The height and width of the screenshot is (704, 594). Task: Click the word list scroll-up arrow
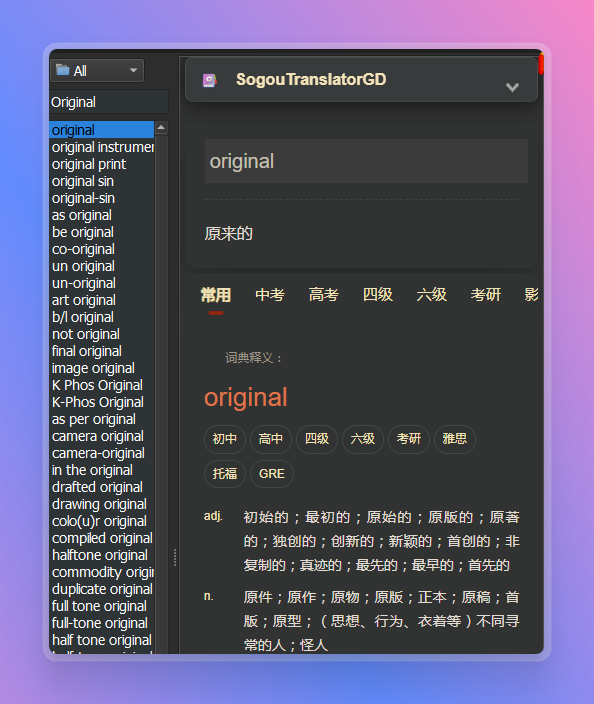161,128
